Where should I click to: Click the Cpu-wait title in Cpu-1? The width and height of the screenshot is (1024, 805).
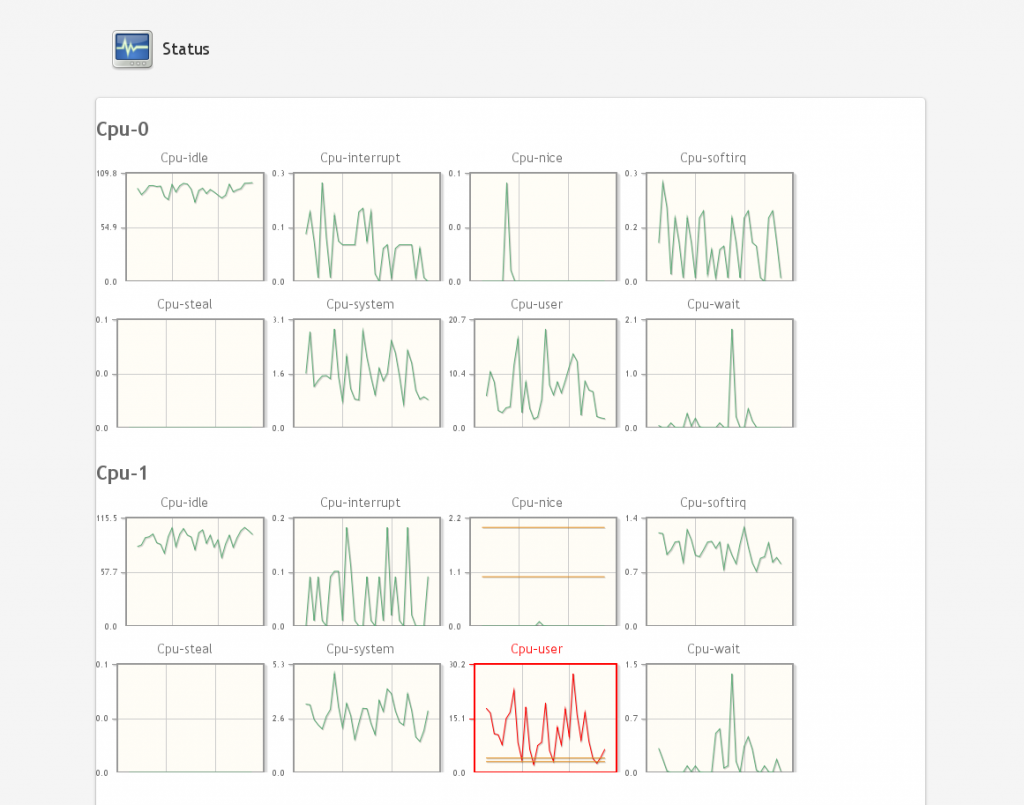713,649
